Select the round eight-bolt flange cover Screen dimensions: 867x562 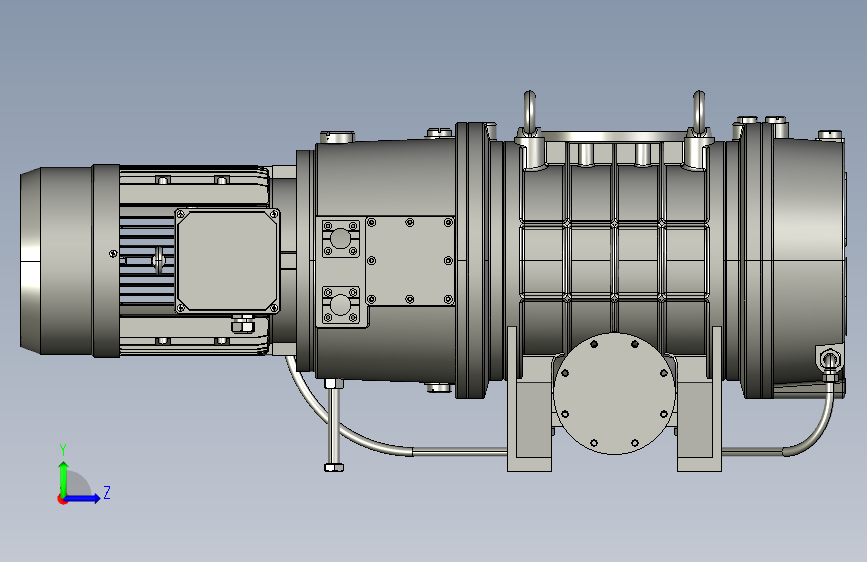tap(614, 393)
